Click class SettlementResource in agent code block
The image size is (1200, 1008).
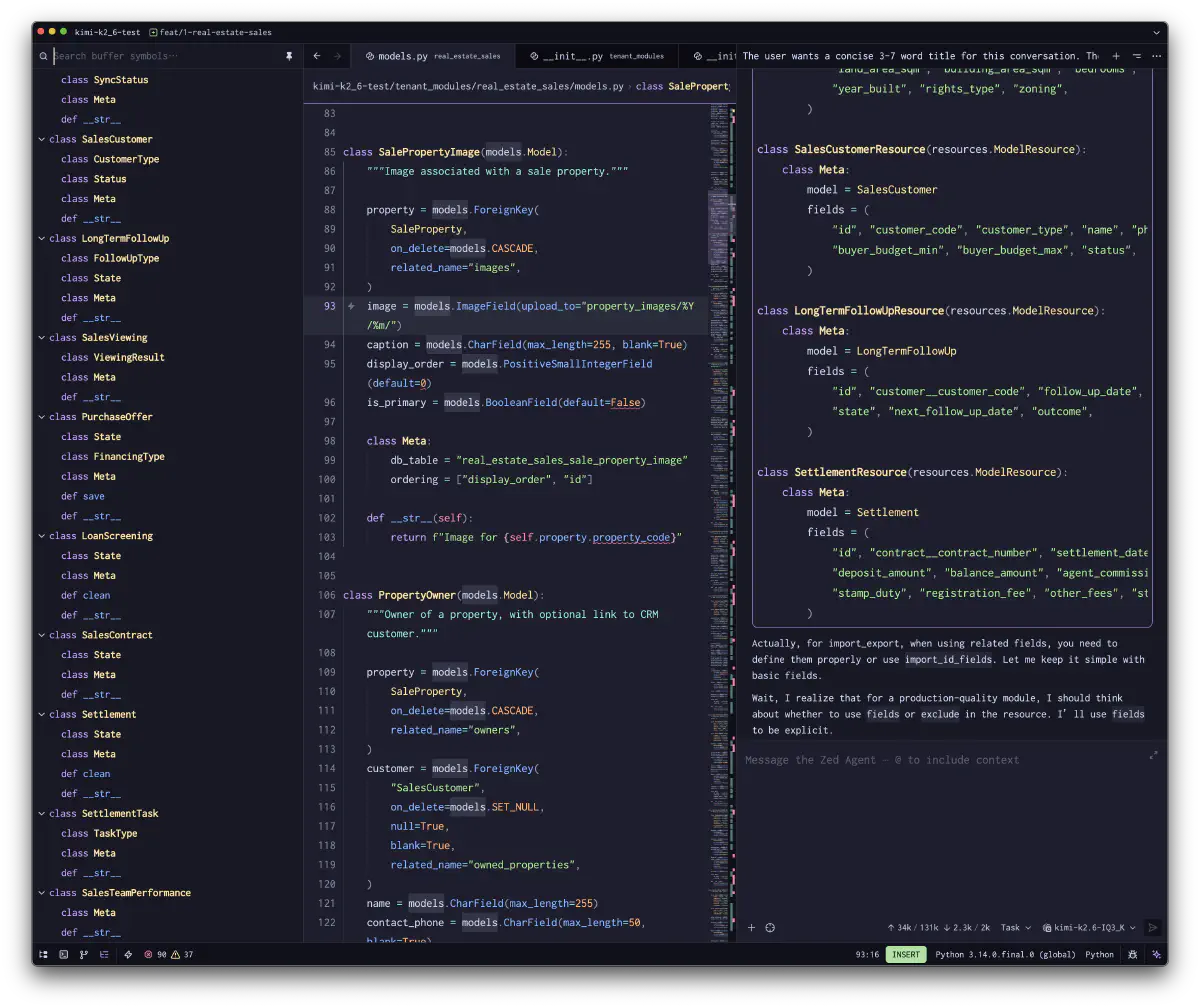point(850,472)
